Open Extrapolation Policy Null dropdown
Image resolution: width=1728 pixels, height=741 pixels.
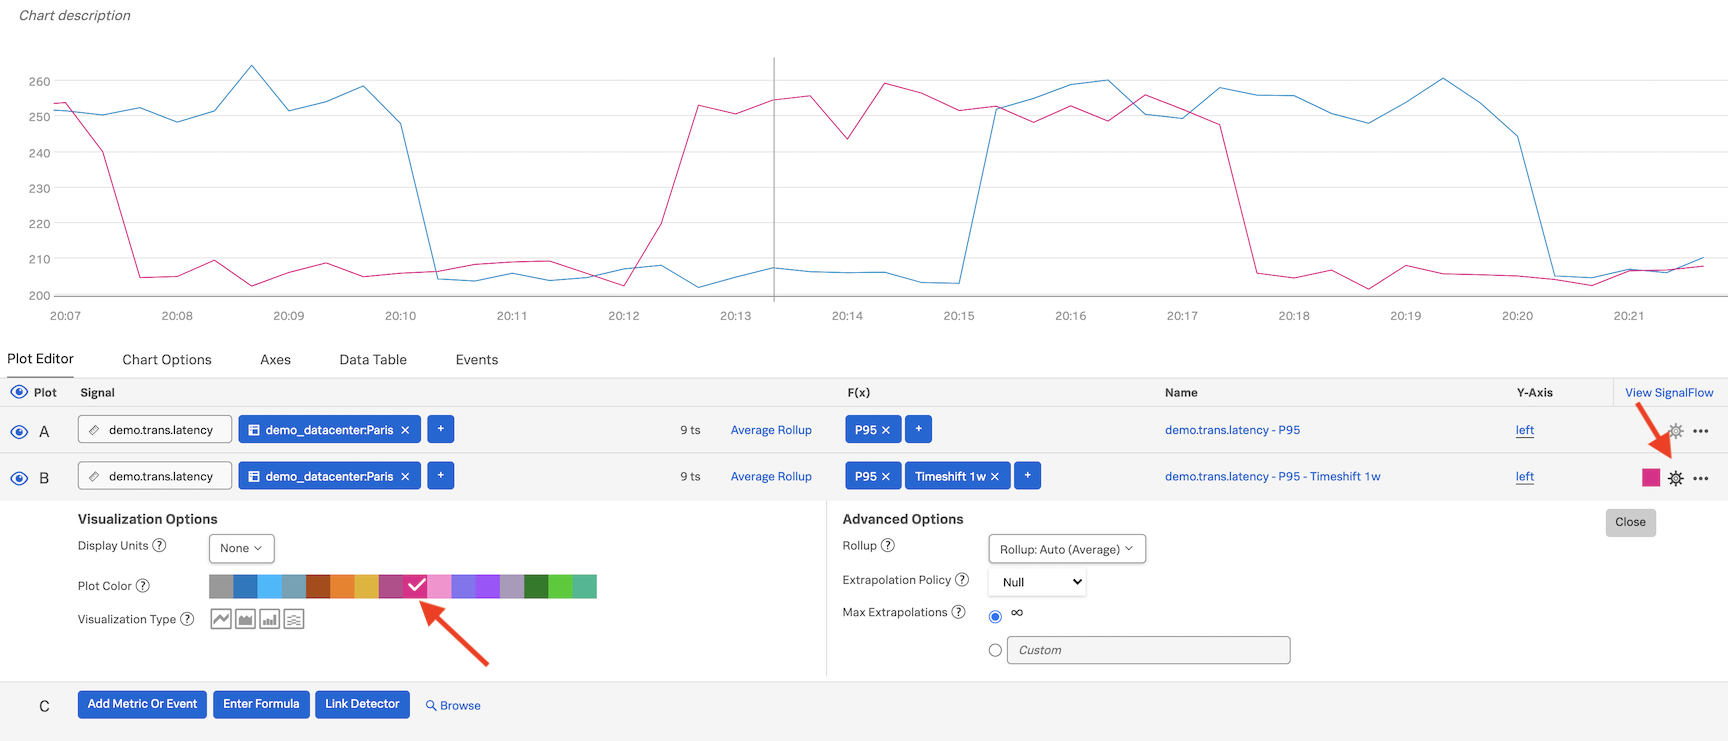tap(1037, 582)
